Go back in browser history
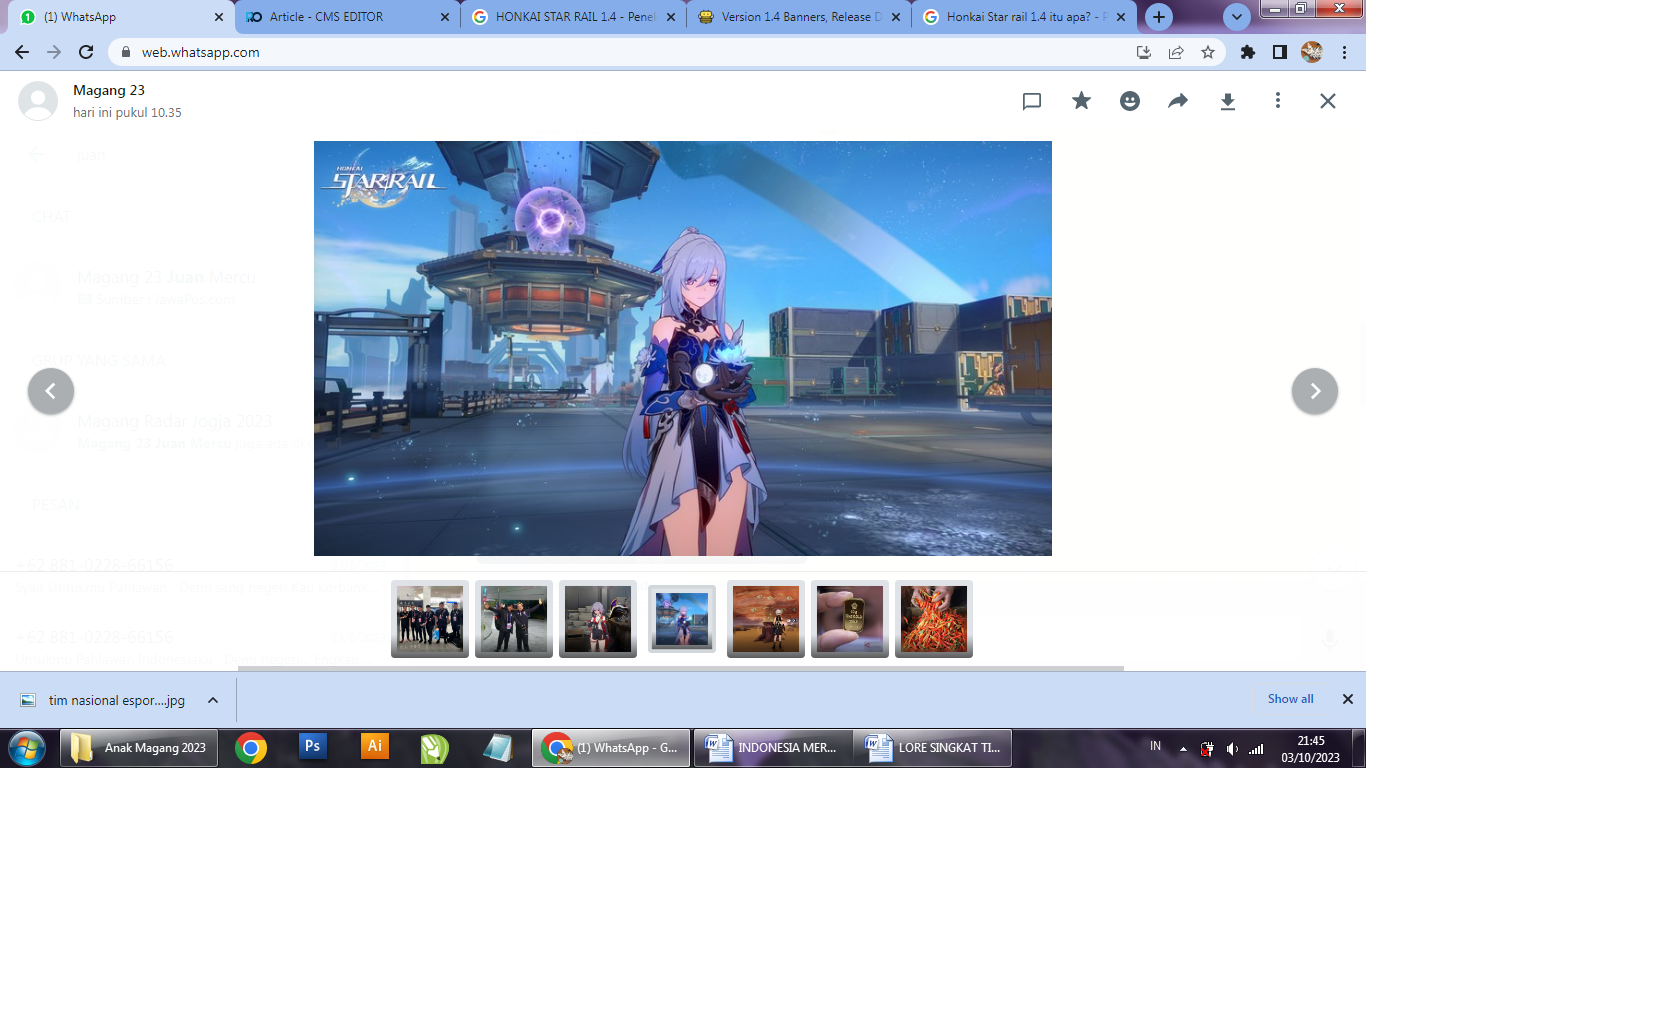Screen dimensions: 1678x1032 coord(22,52)
